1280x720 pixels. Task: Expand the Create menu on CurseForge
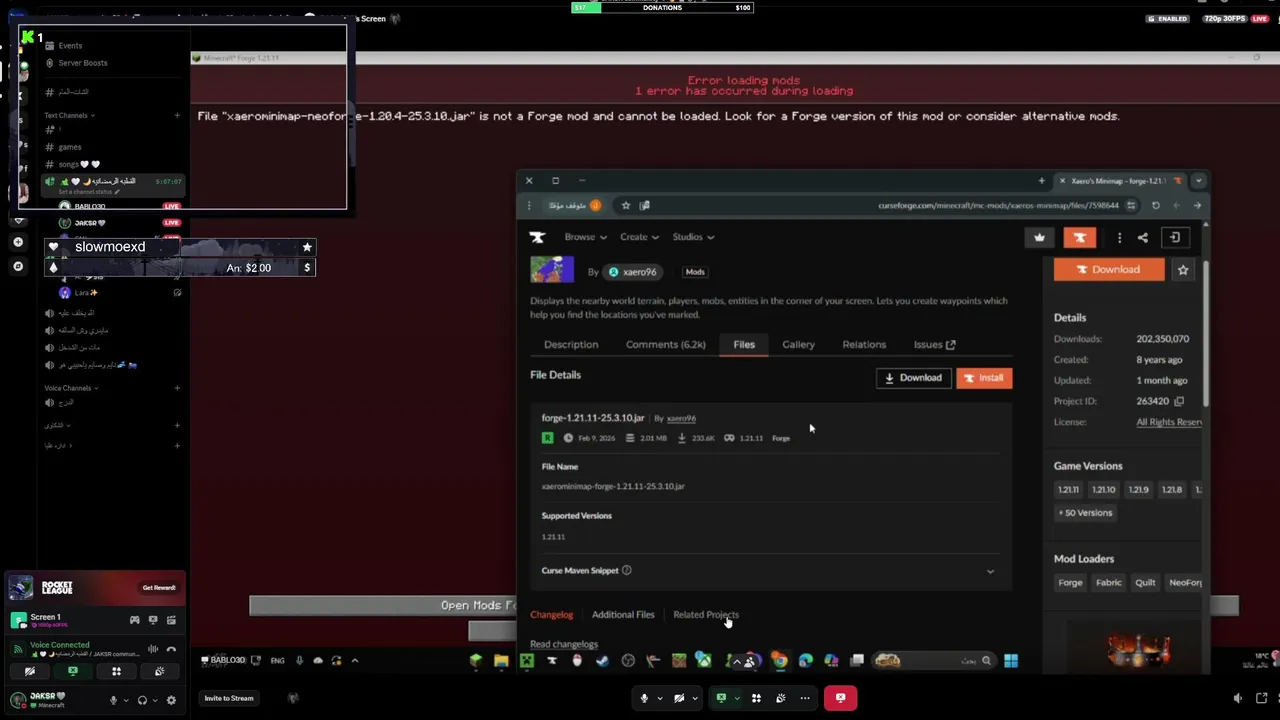point(639,237)
